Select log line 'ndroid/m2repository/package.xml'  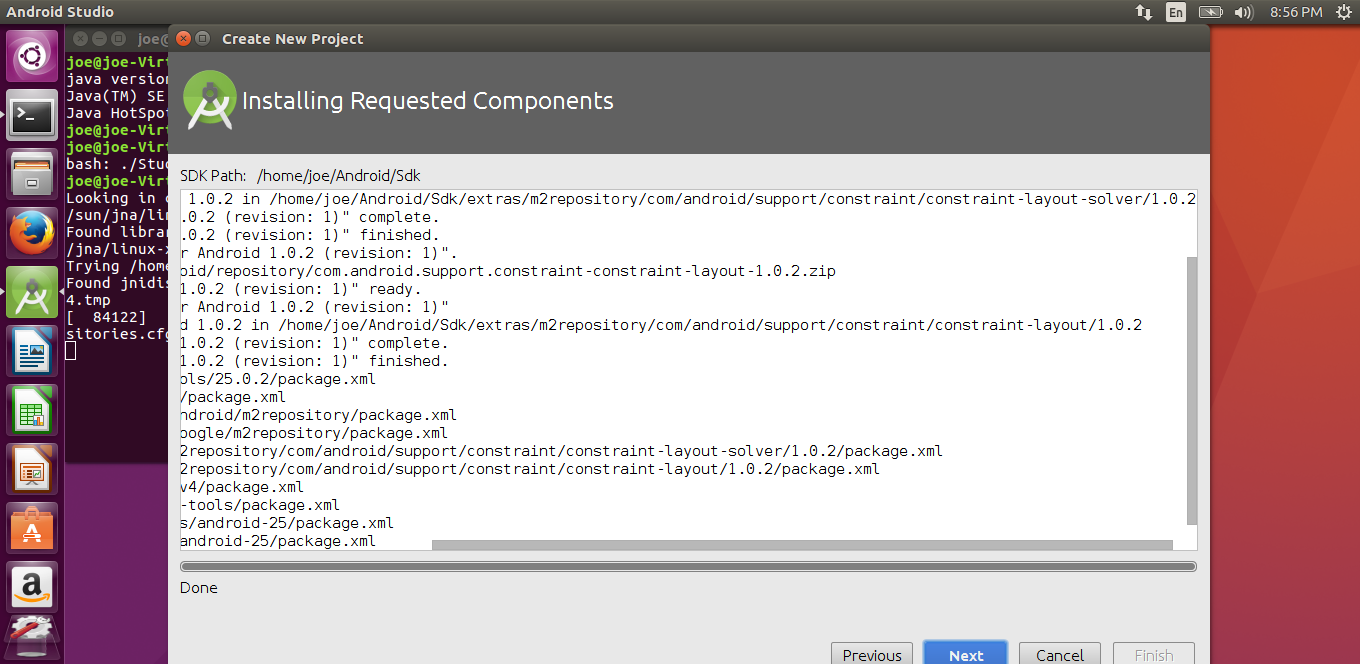pyautogui.click(x=319, y=415)
